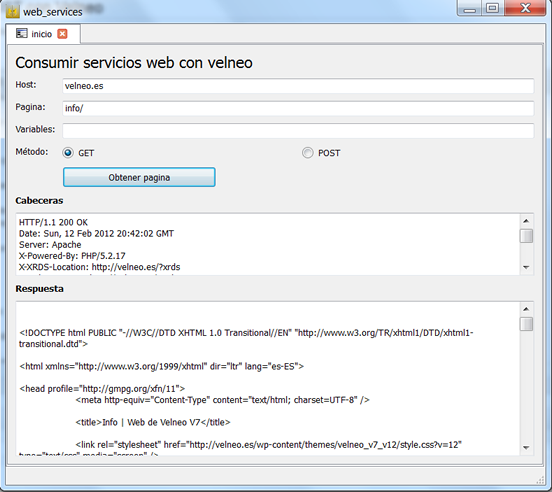Close the inicio tab with red X
Screen dimensions: 552x492
(62, 34)
